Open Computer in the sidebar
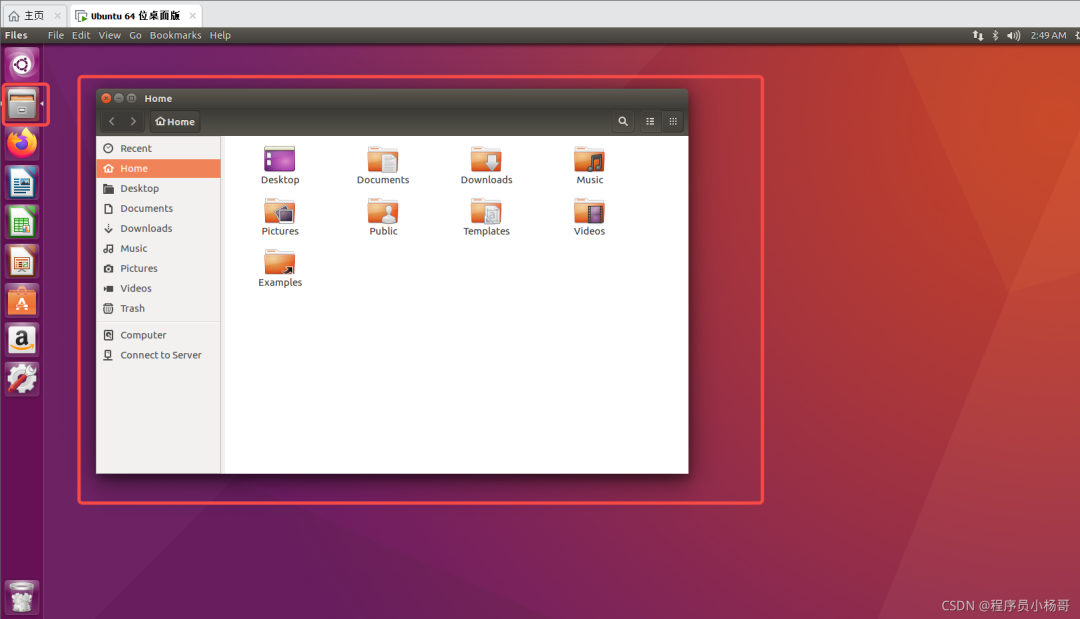Screen dimensions: 1080x619 click(158, 335)
